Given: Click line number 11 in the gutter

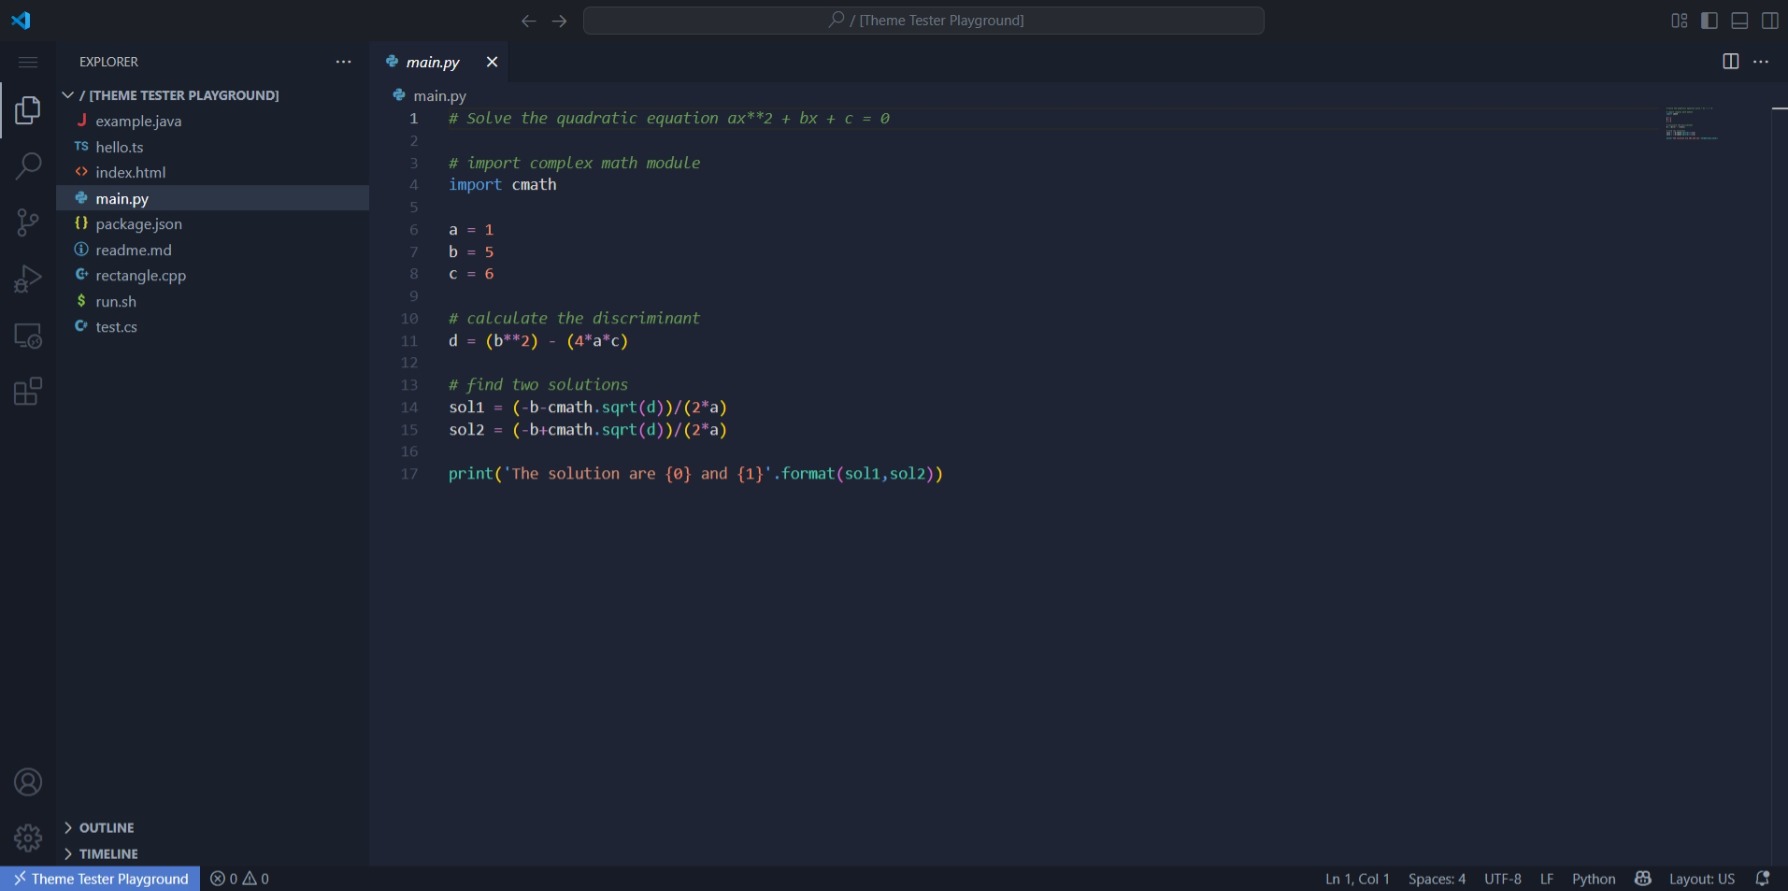Looking at the screenshot, I should [x=410, y=341].
